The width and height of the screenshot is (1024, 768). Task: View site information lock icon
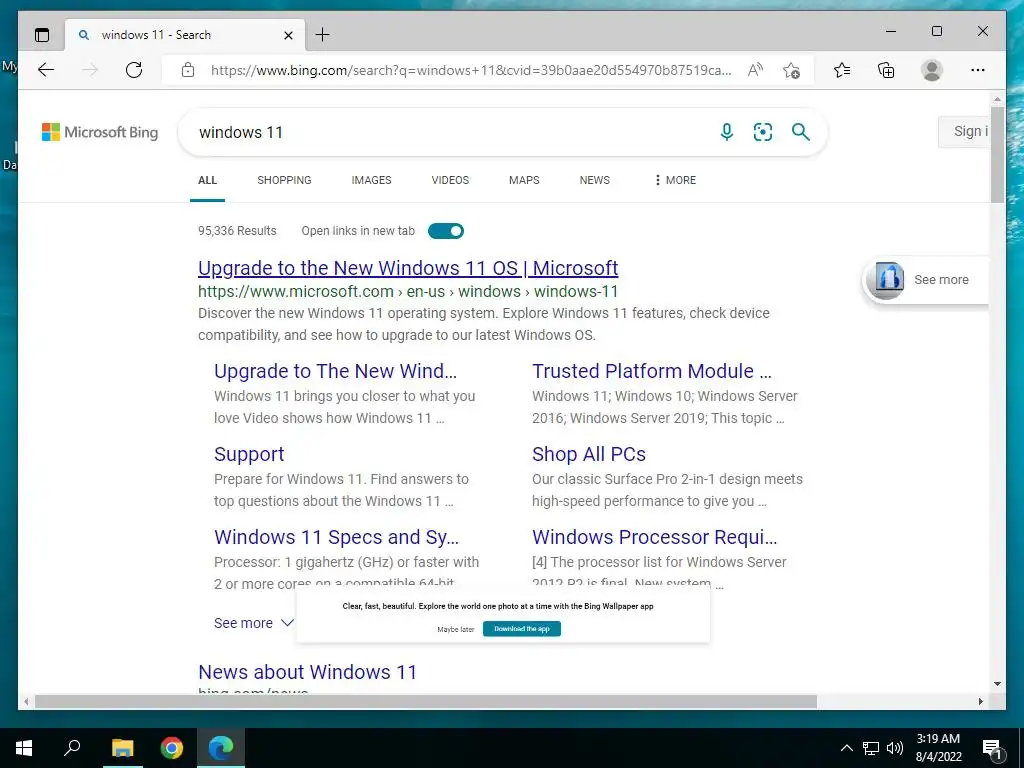(188, 70)
